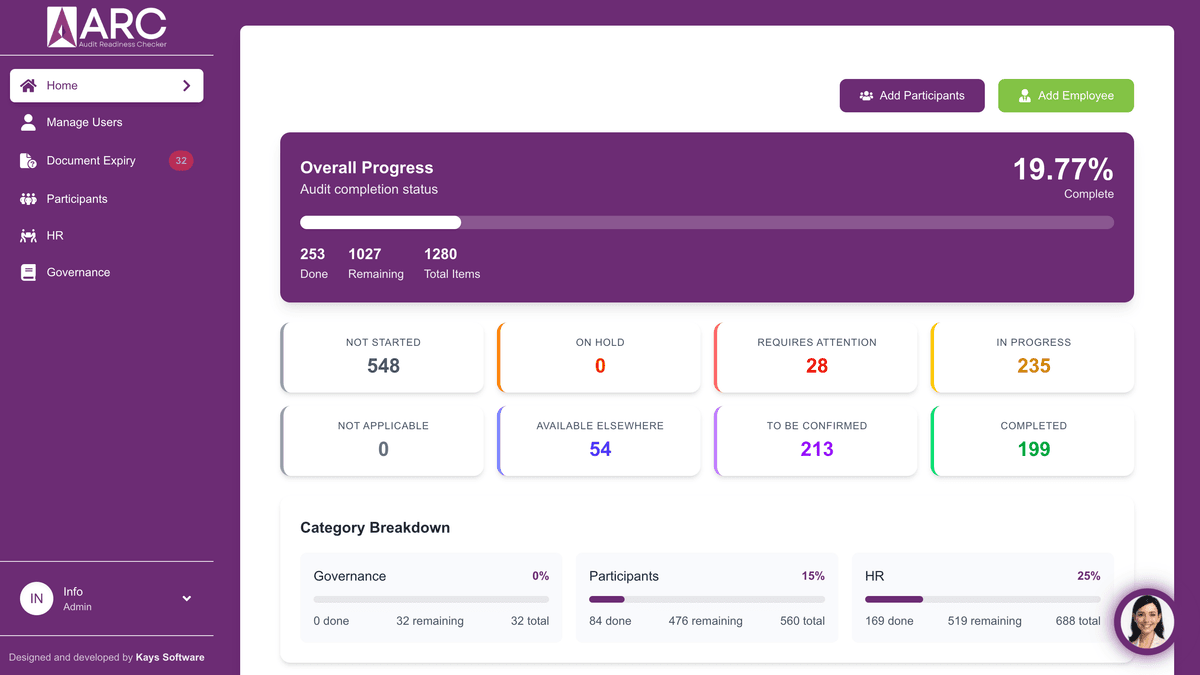Click the Manage Users person icon

pyautogui.click(x=28, y=122)
